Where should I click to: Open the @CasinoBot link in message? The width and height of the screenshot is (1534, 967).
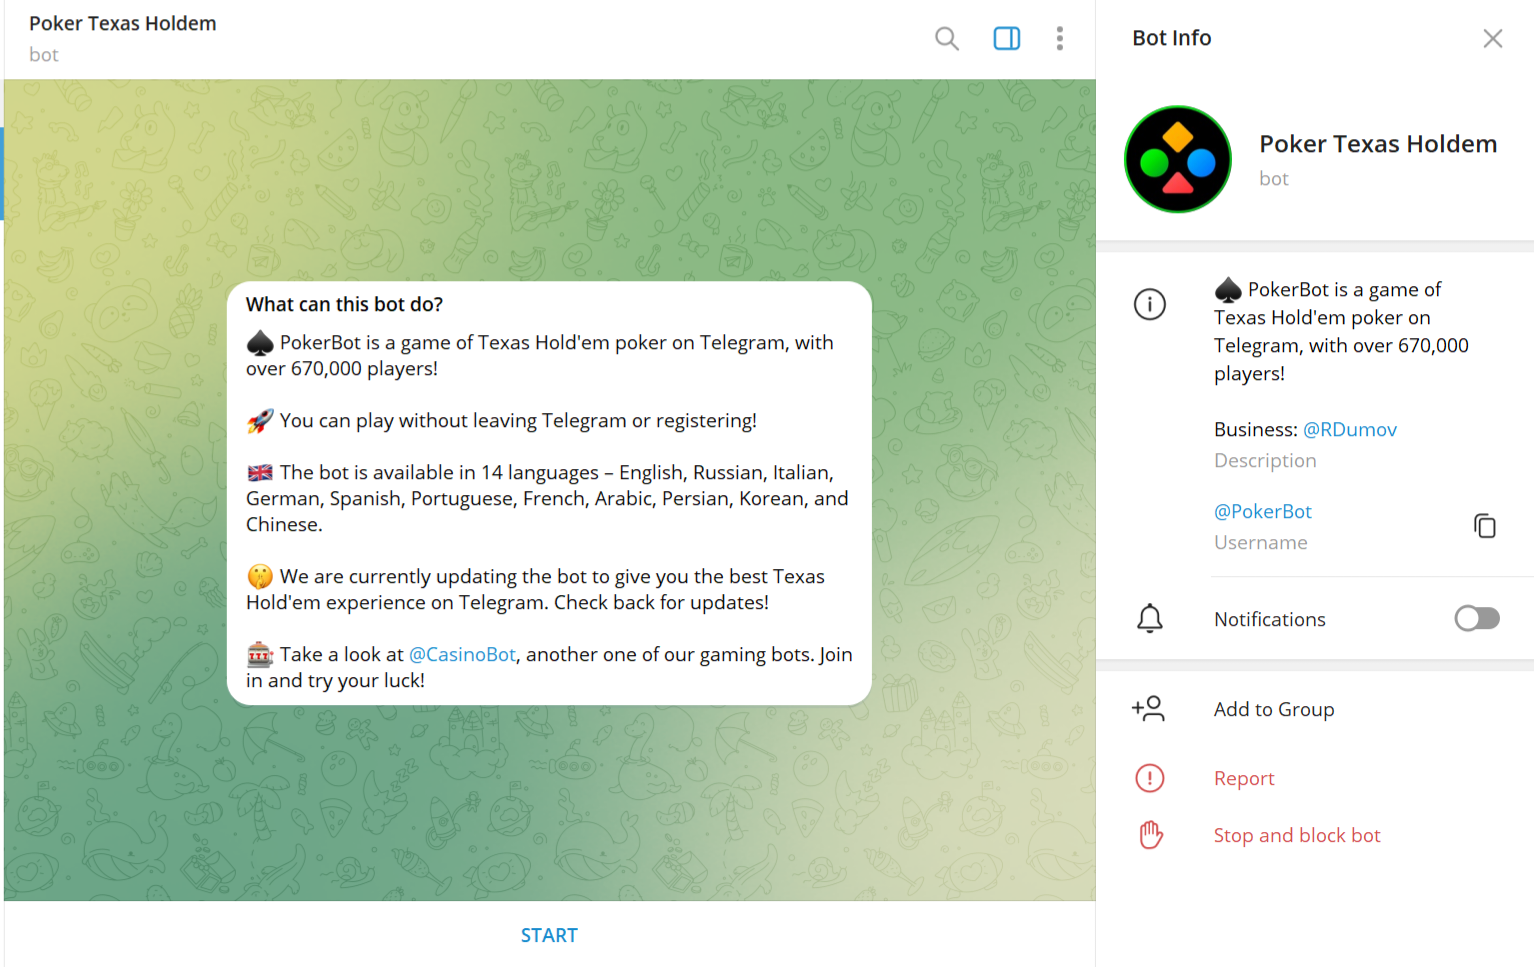pyautogui.click(x=462, y=654)
